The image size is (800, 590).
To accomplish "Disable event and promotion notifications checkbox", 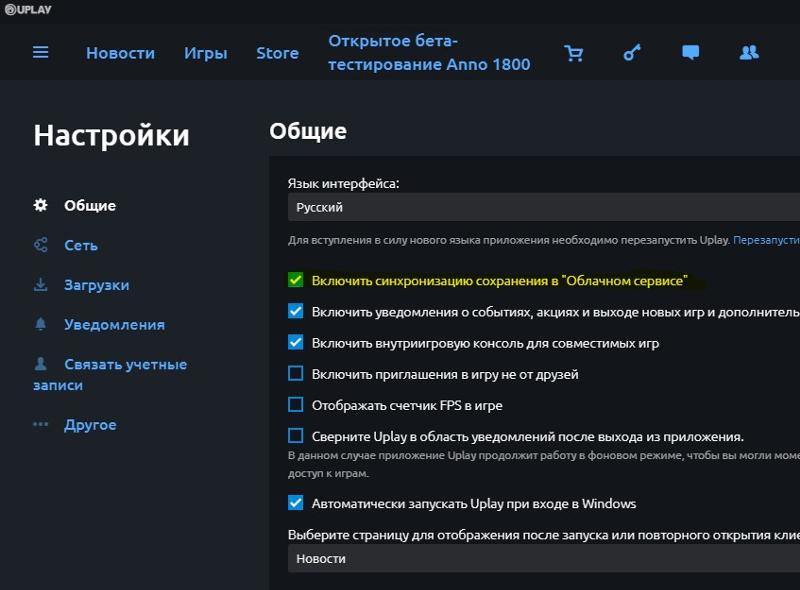I will click(x=295, y=311).
